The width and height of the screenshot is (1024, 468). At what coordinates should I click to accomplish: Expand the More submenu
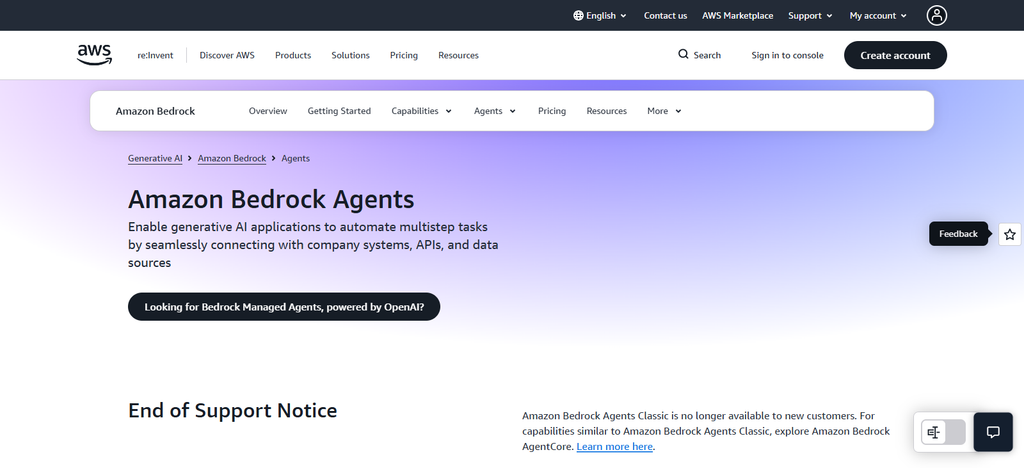665,111
